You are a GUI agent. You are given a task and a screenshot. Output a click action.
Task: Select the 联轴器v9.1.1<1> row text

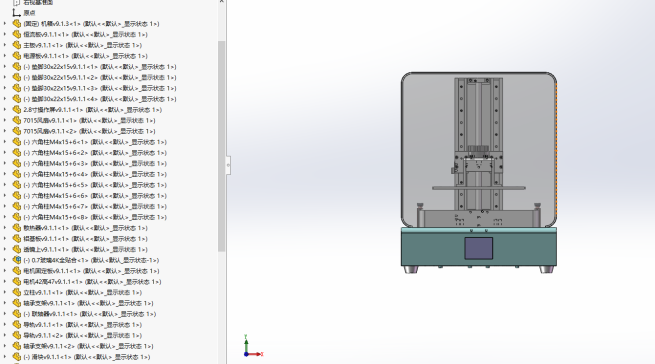click(x=89, y=314)
